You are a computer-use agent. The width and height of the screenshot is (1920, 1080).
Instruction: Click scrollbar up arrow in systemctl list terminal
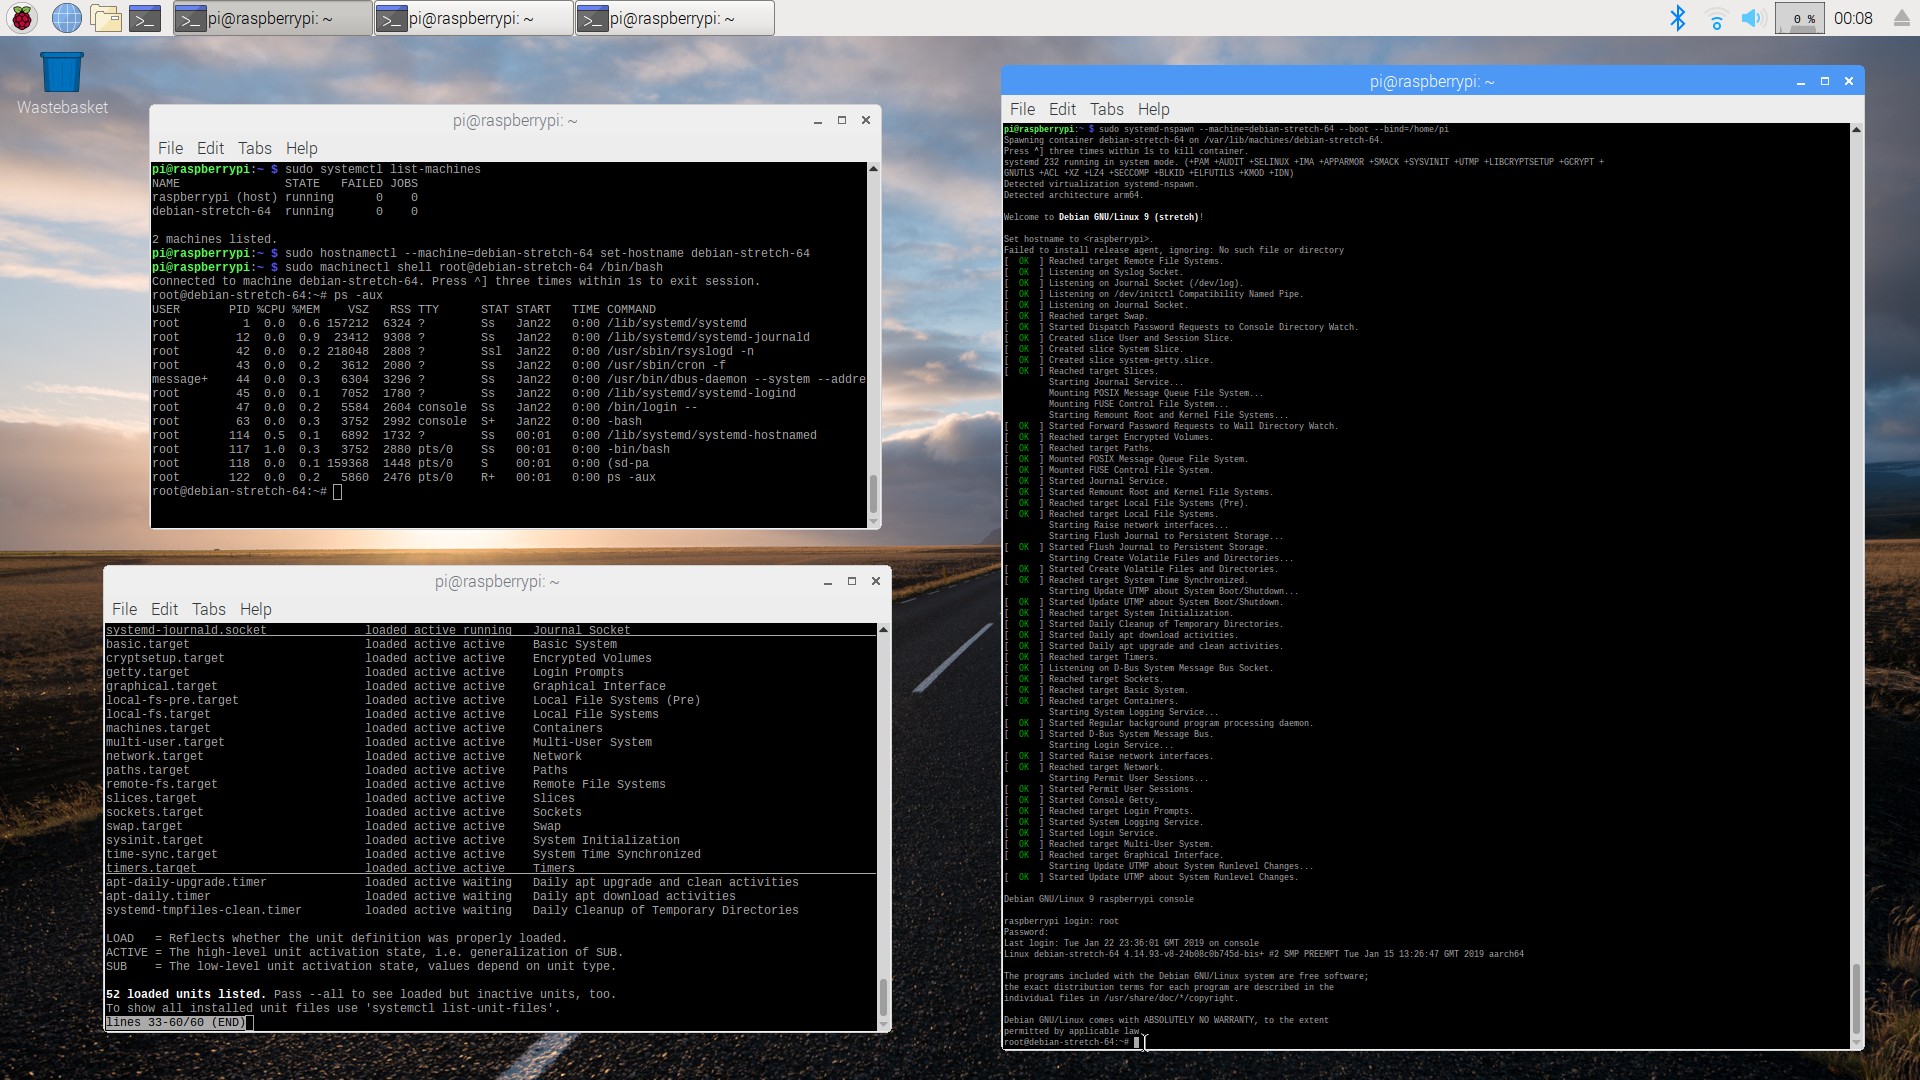coord(883,630)
